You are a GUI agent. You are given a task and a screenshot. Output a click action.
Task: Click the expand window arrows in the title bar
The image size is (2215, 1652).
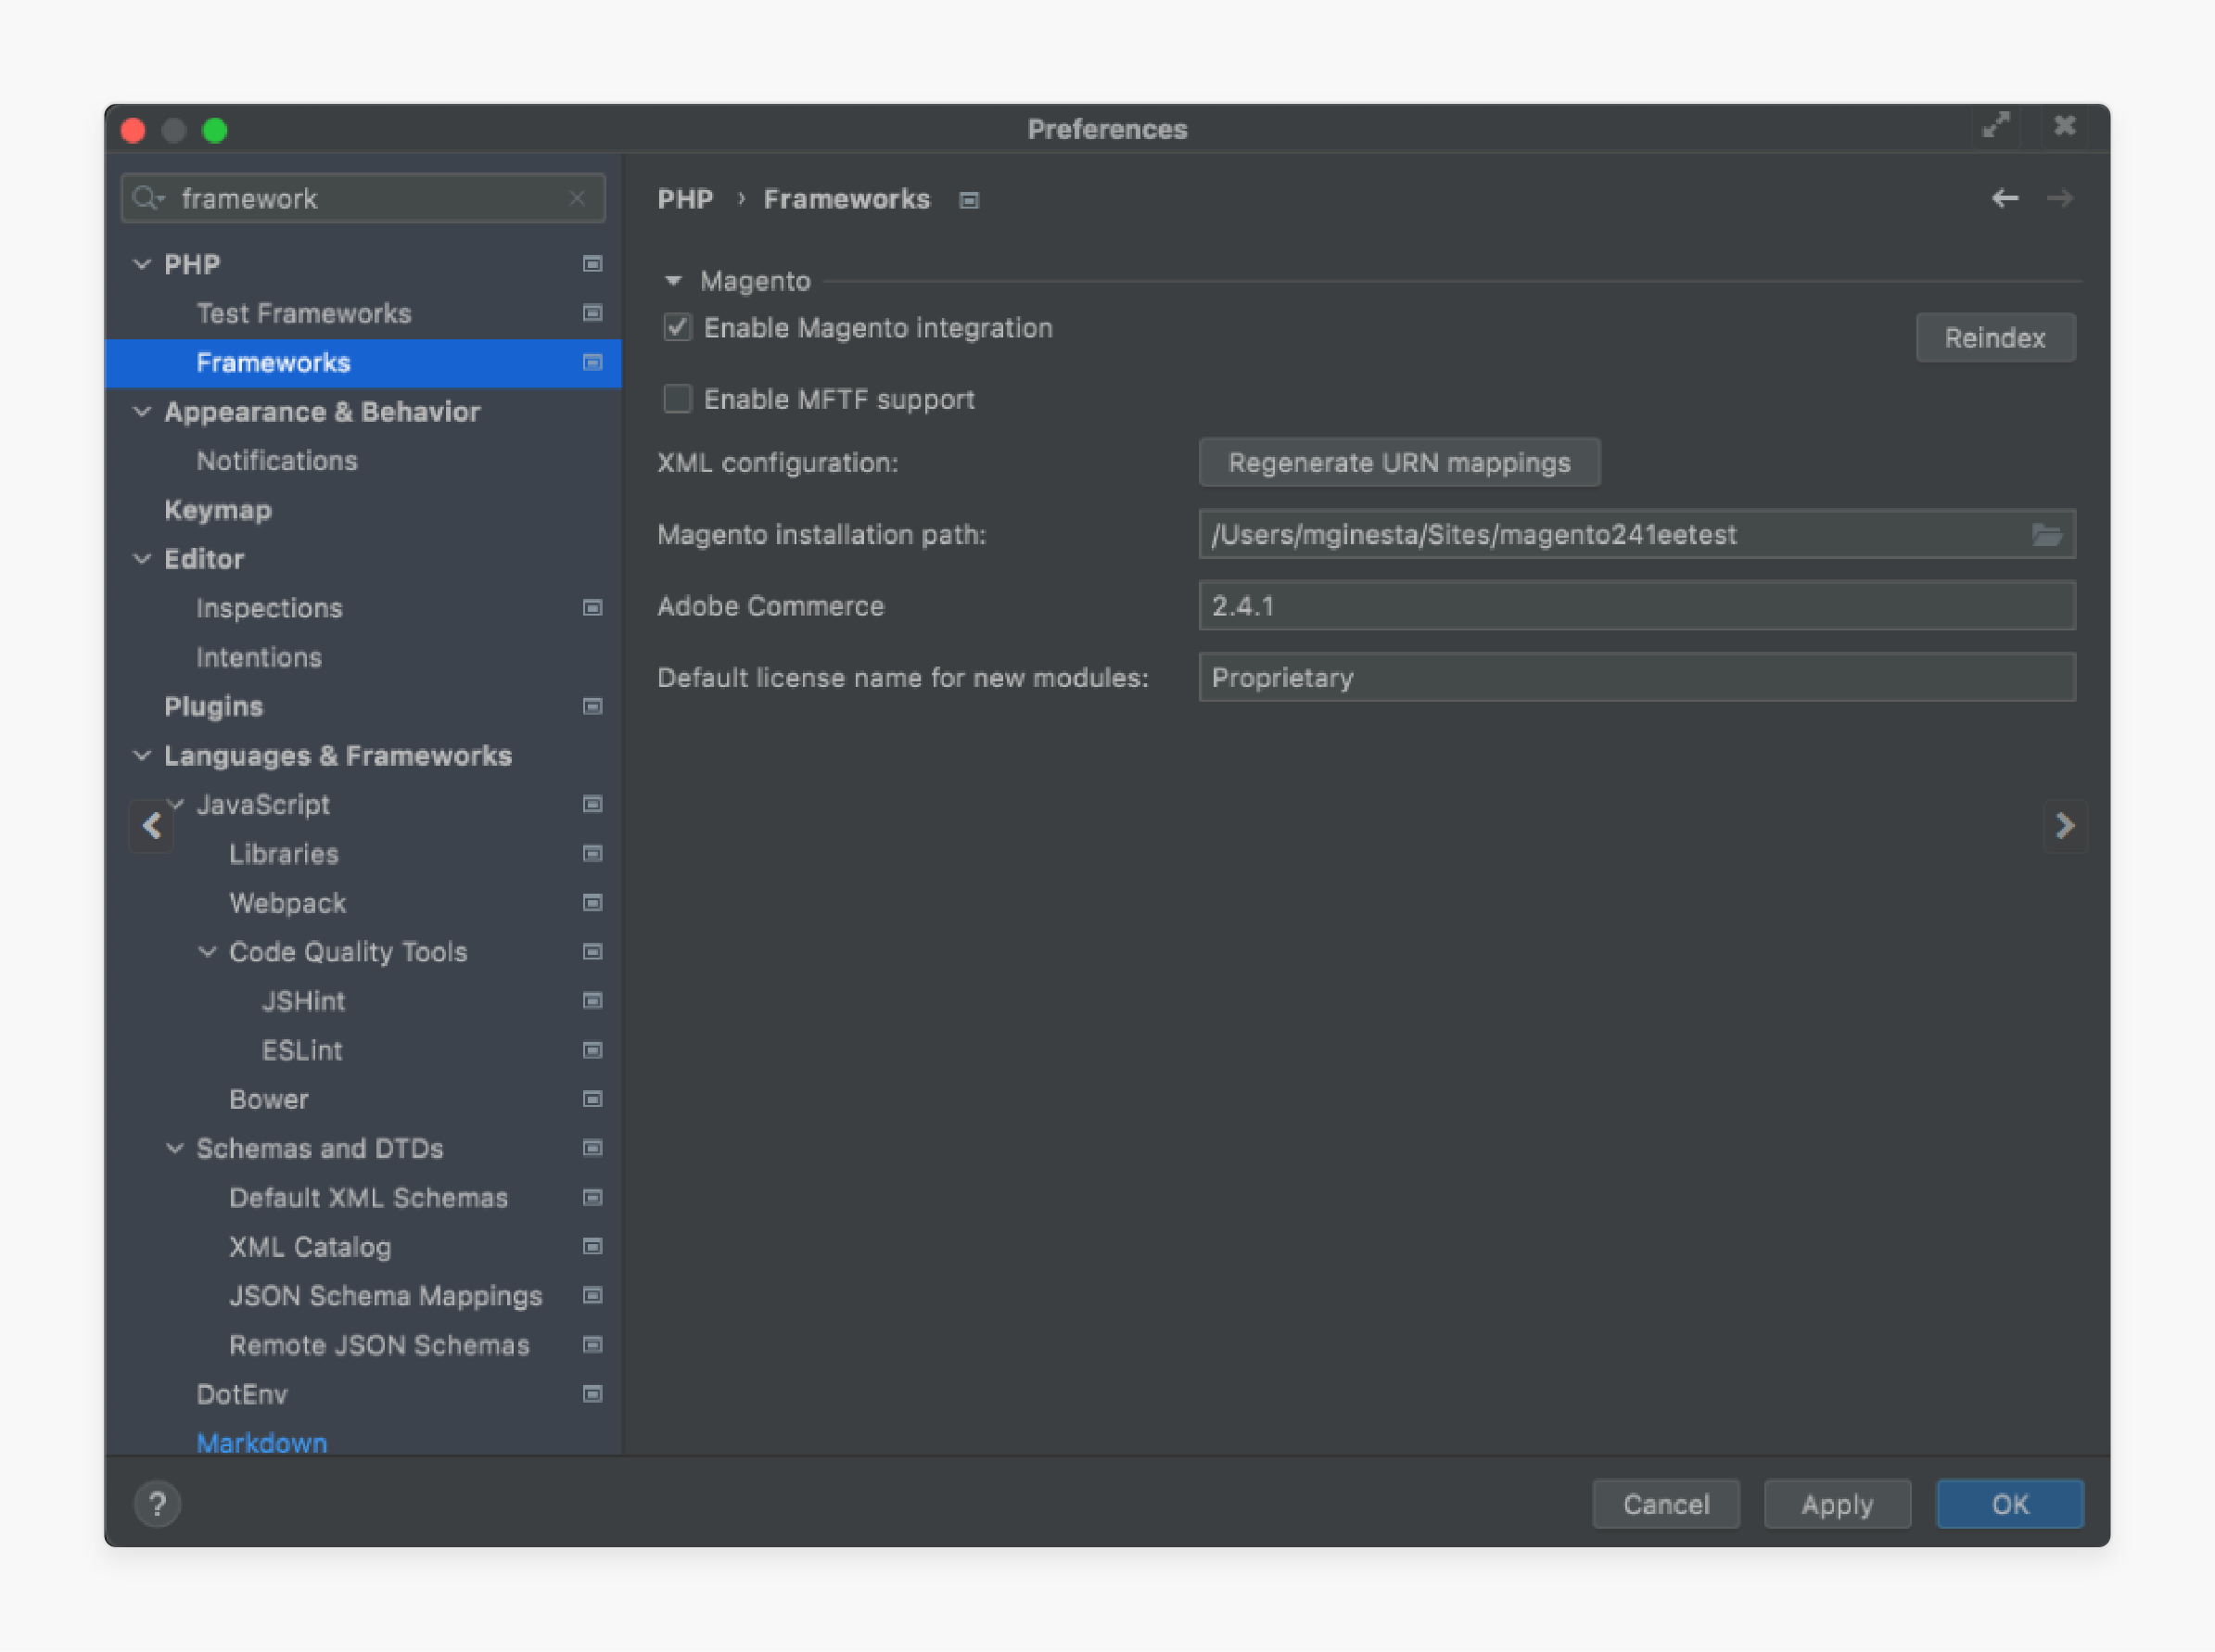[1996, 126]
